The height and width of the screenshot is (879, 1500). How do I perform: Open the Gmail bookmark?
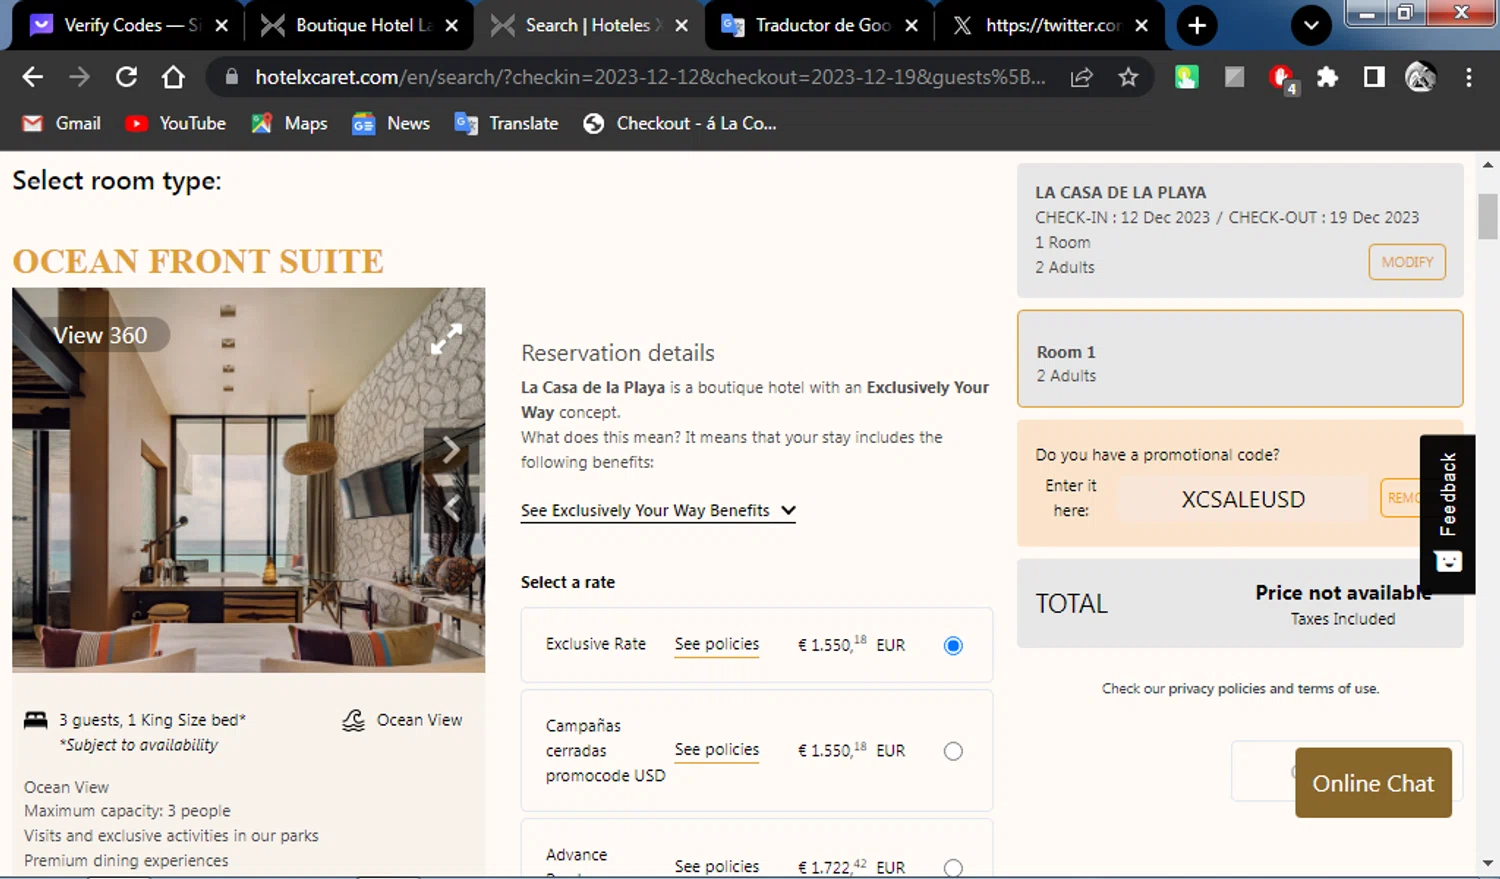[x=62, y=123]
